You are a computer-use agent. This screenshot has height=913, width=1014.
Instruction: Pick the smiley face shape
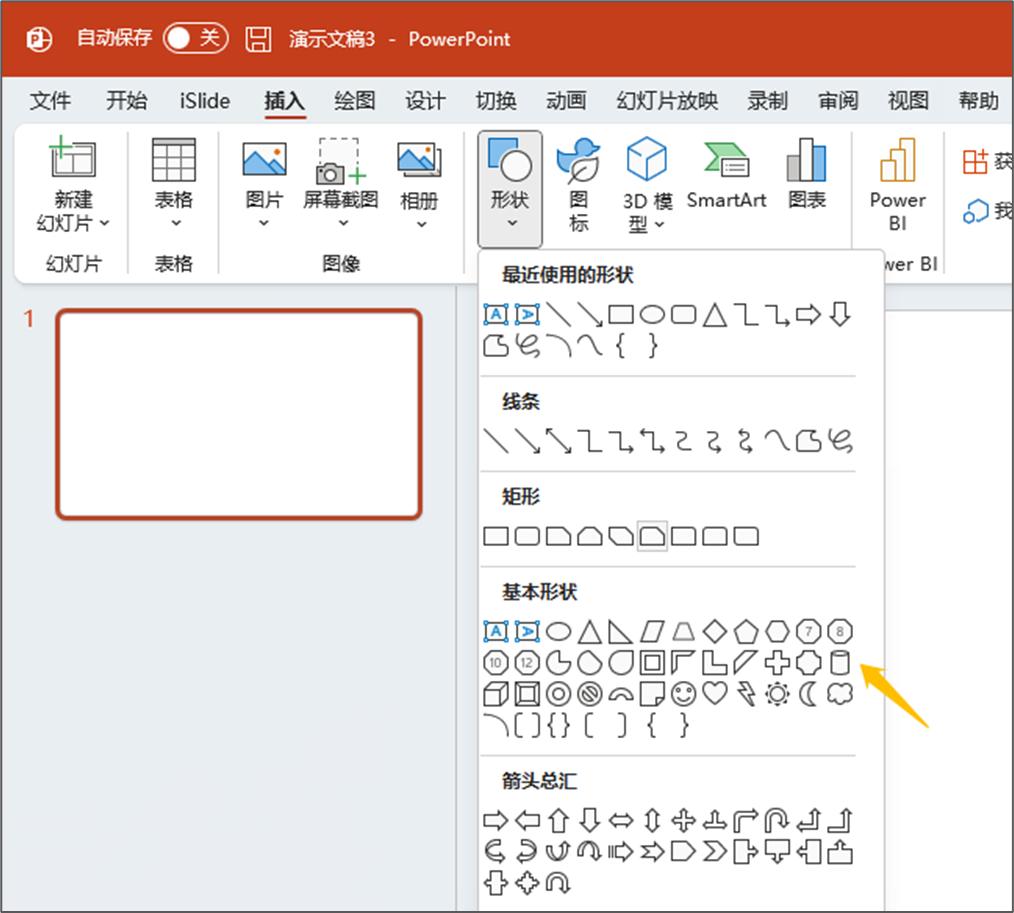[x=683, y=693]
